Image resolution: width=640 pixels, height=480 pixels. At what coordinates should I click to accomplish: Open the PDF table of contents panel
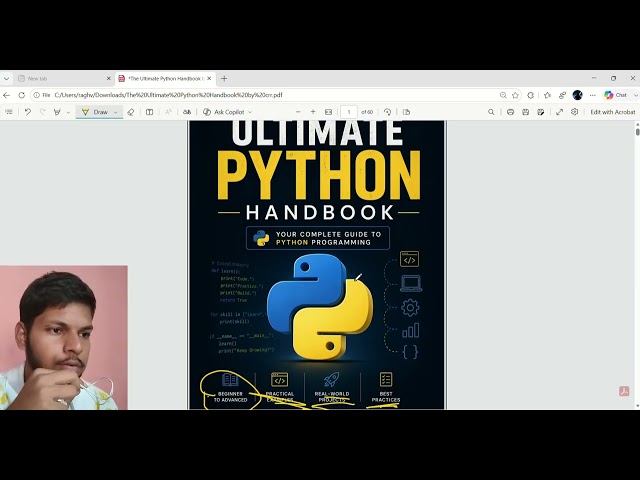pos(9,112)
